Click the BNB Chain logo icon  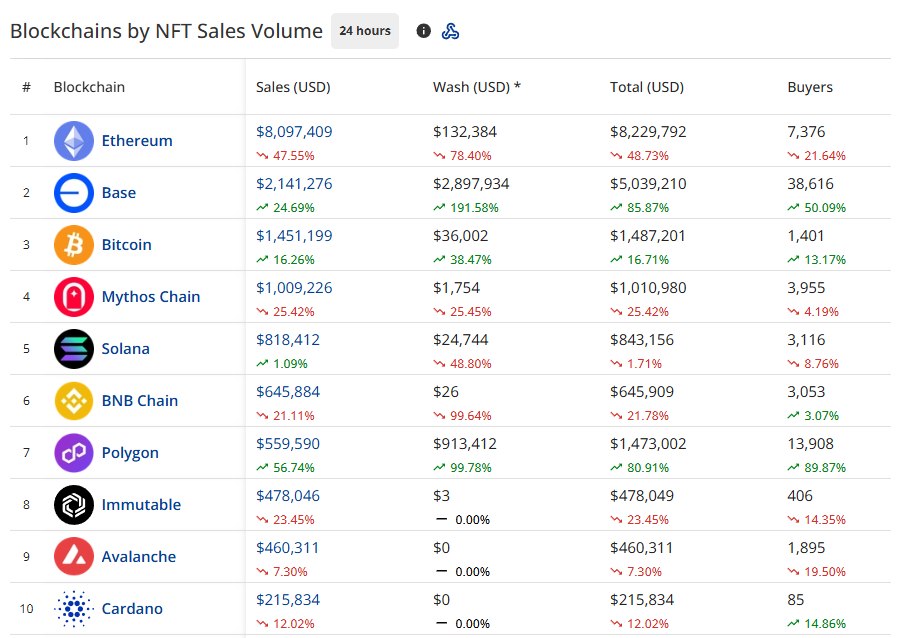73,401
